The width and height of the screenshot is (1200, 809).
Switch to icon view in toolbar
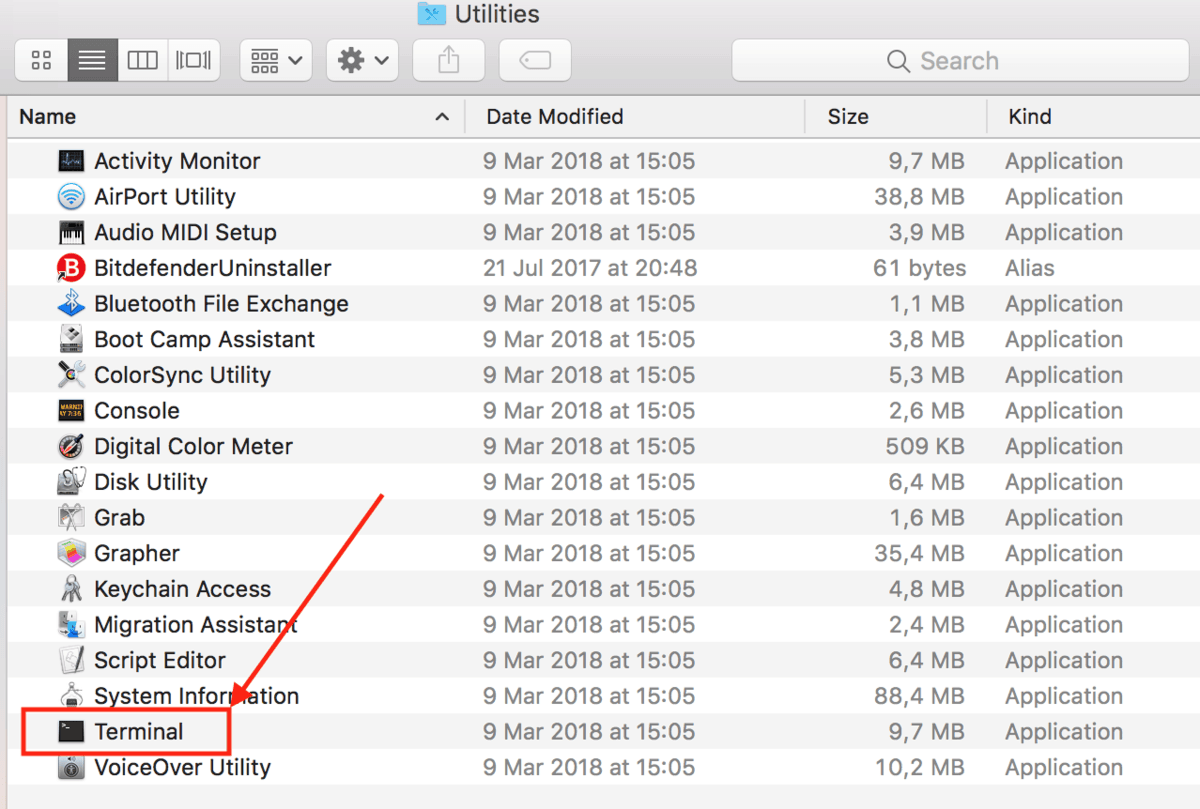pyautogui.click(x=42, y=61)
